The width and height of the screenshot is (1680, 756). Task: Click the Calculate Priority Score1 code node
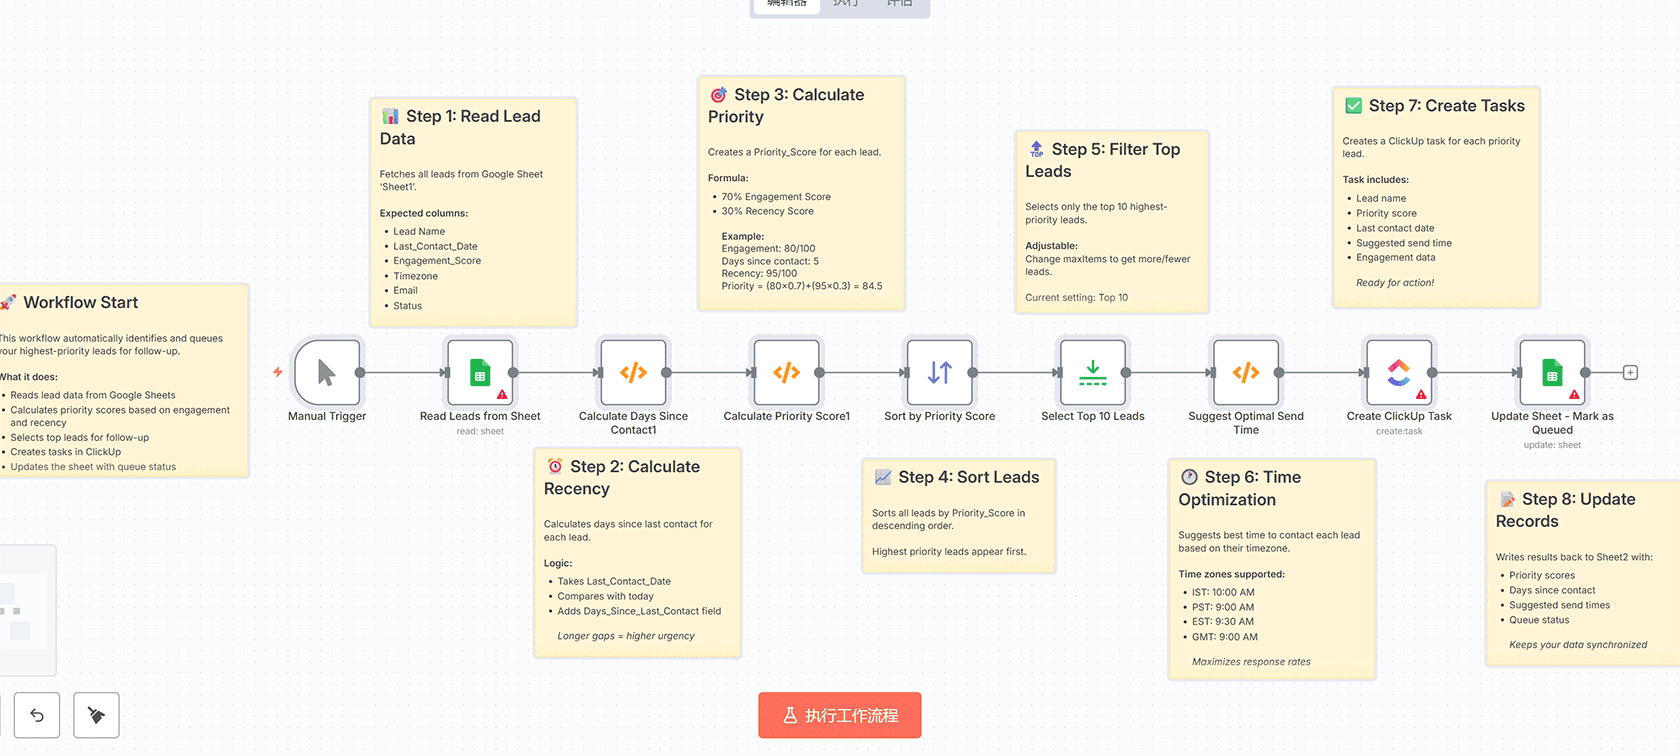786,373
